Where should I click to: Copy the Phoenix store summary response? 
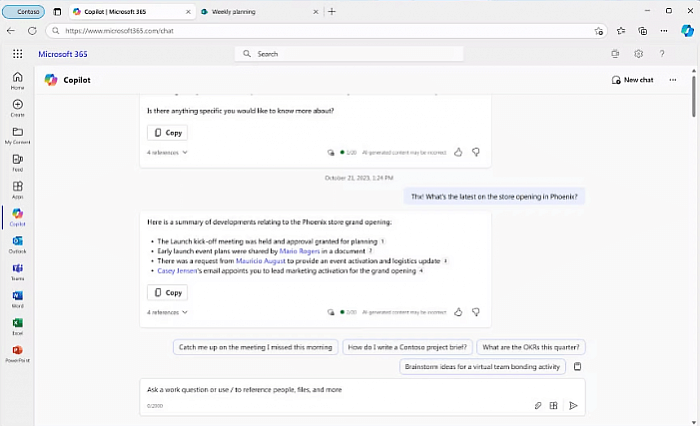coord(167,292)
